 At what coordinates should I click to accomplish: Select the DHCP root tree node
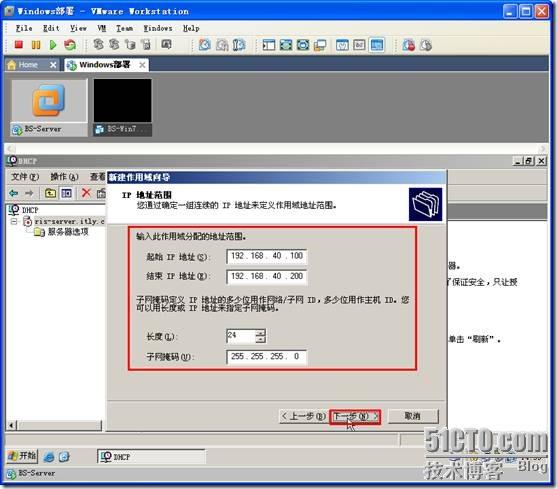pos(29,210)
